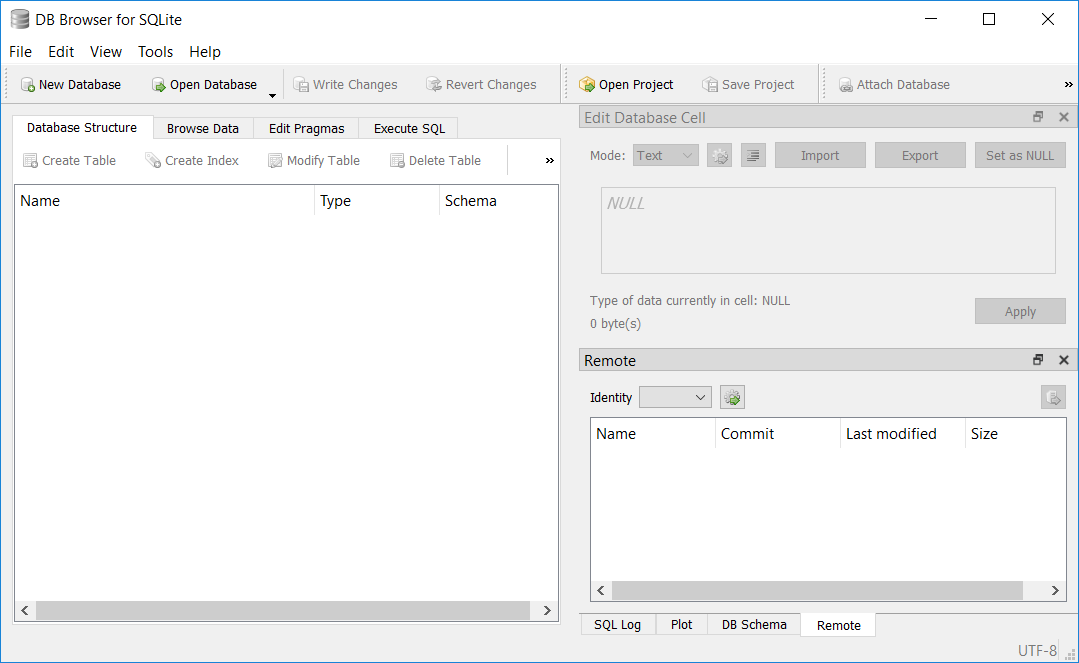Click the word wrap lines icon

(754, 156)
